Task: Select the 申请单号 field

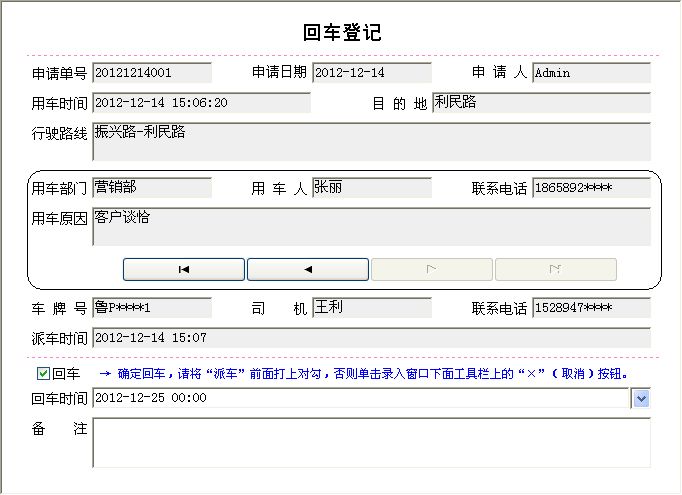Action: (152, 73)
